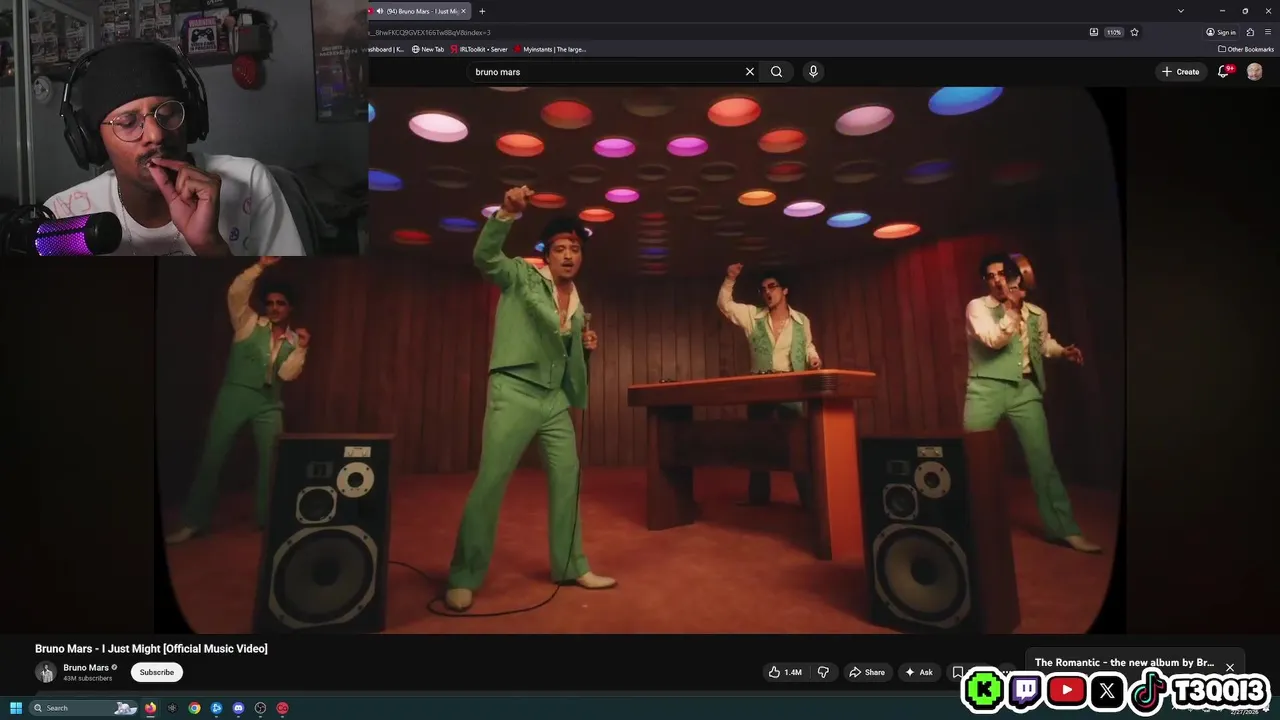Start voice search with the microphone icon
Screen dimensions: 1280x720
tap(813, 72)
